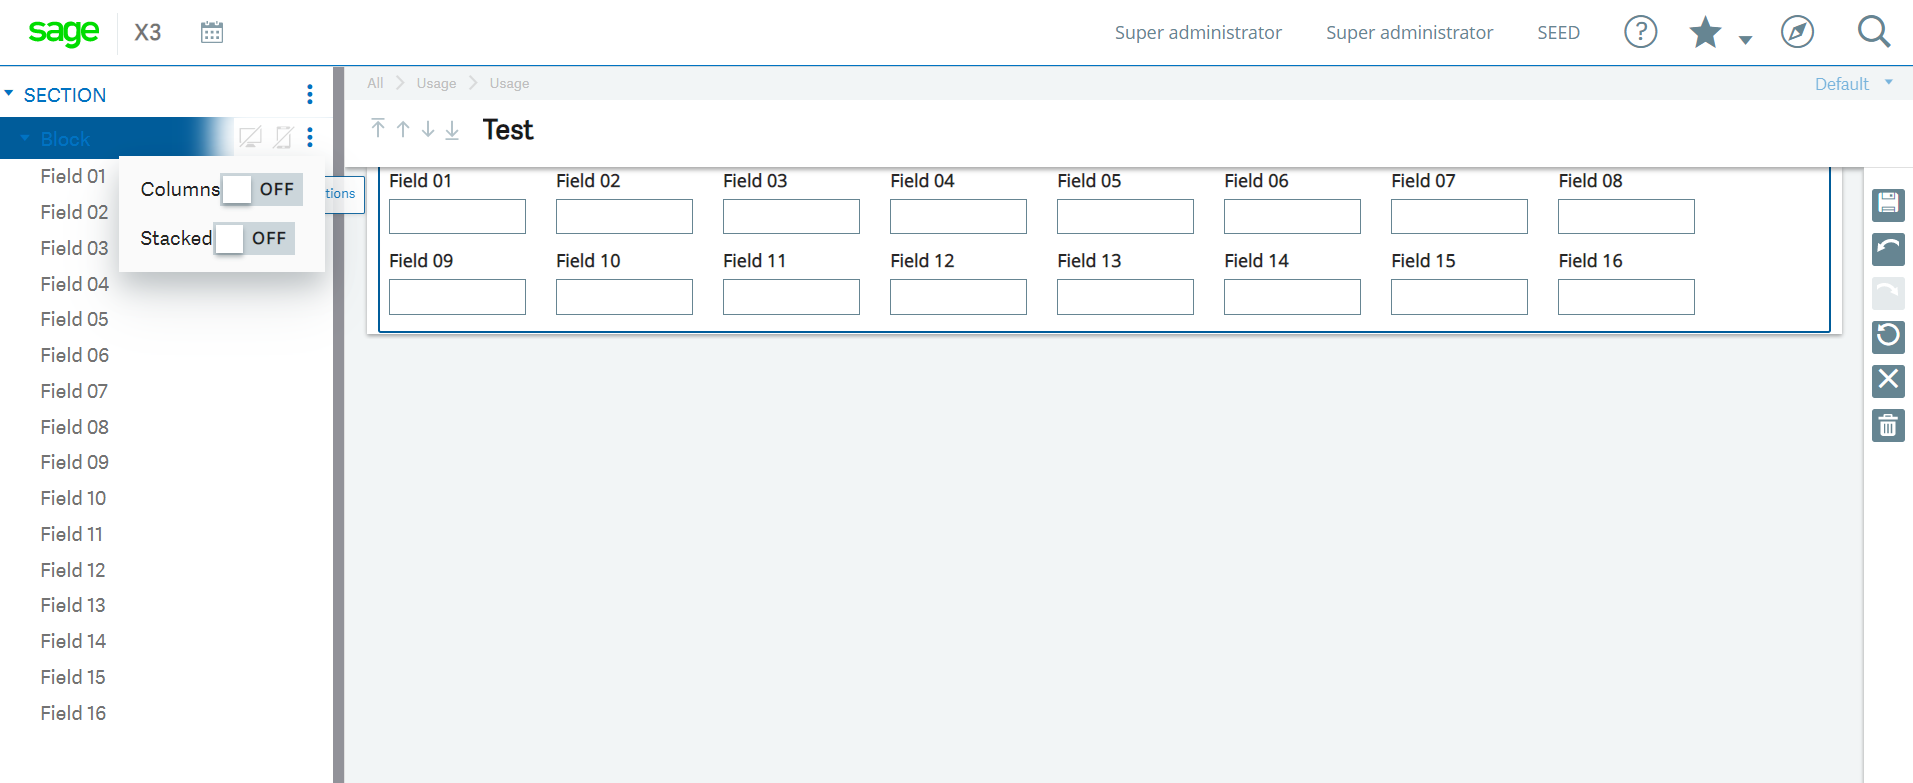Select Field 14 in the tree
1913x783 pixels.
pyautogui.click(x=73, y=641)
